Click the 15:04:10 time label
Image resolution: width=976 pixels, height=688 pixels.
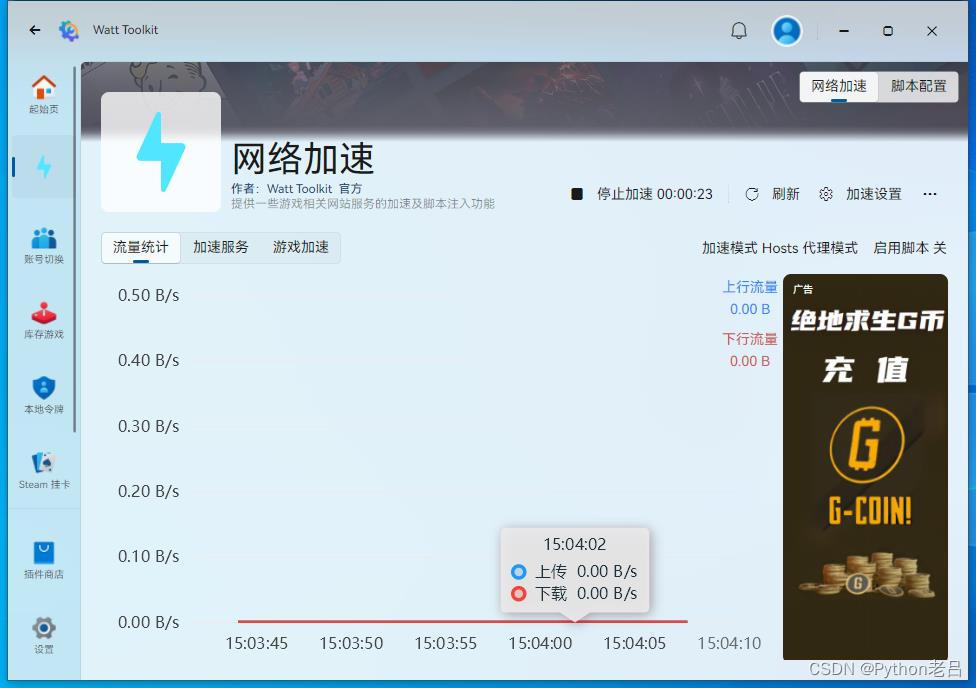click(x=729, y=643)
